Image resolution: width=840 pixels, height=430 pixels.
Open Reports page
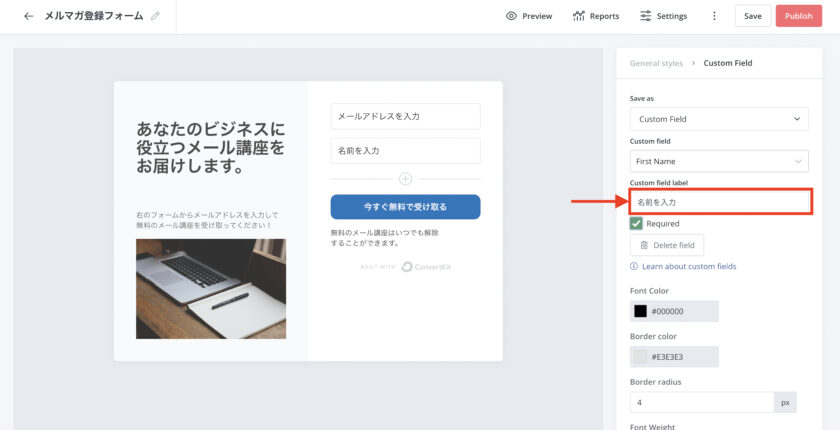pyautogui.click(x=596, y=16)
